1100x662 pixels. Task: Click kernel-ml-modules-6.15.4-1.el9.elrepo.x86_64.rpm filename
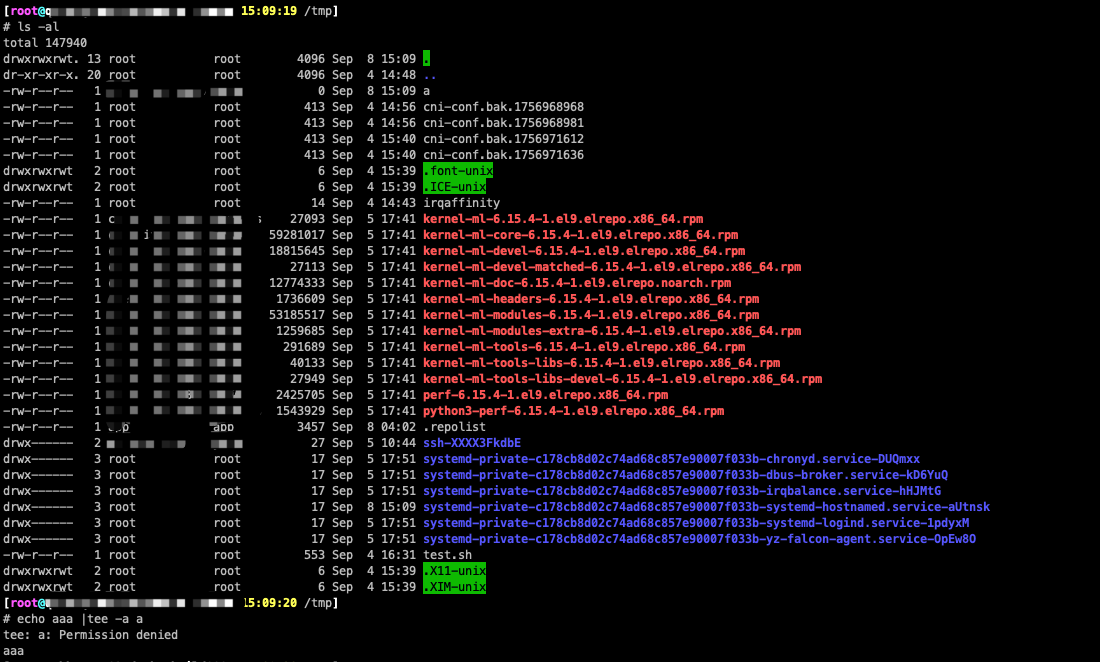591,316
